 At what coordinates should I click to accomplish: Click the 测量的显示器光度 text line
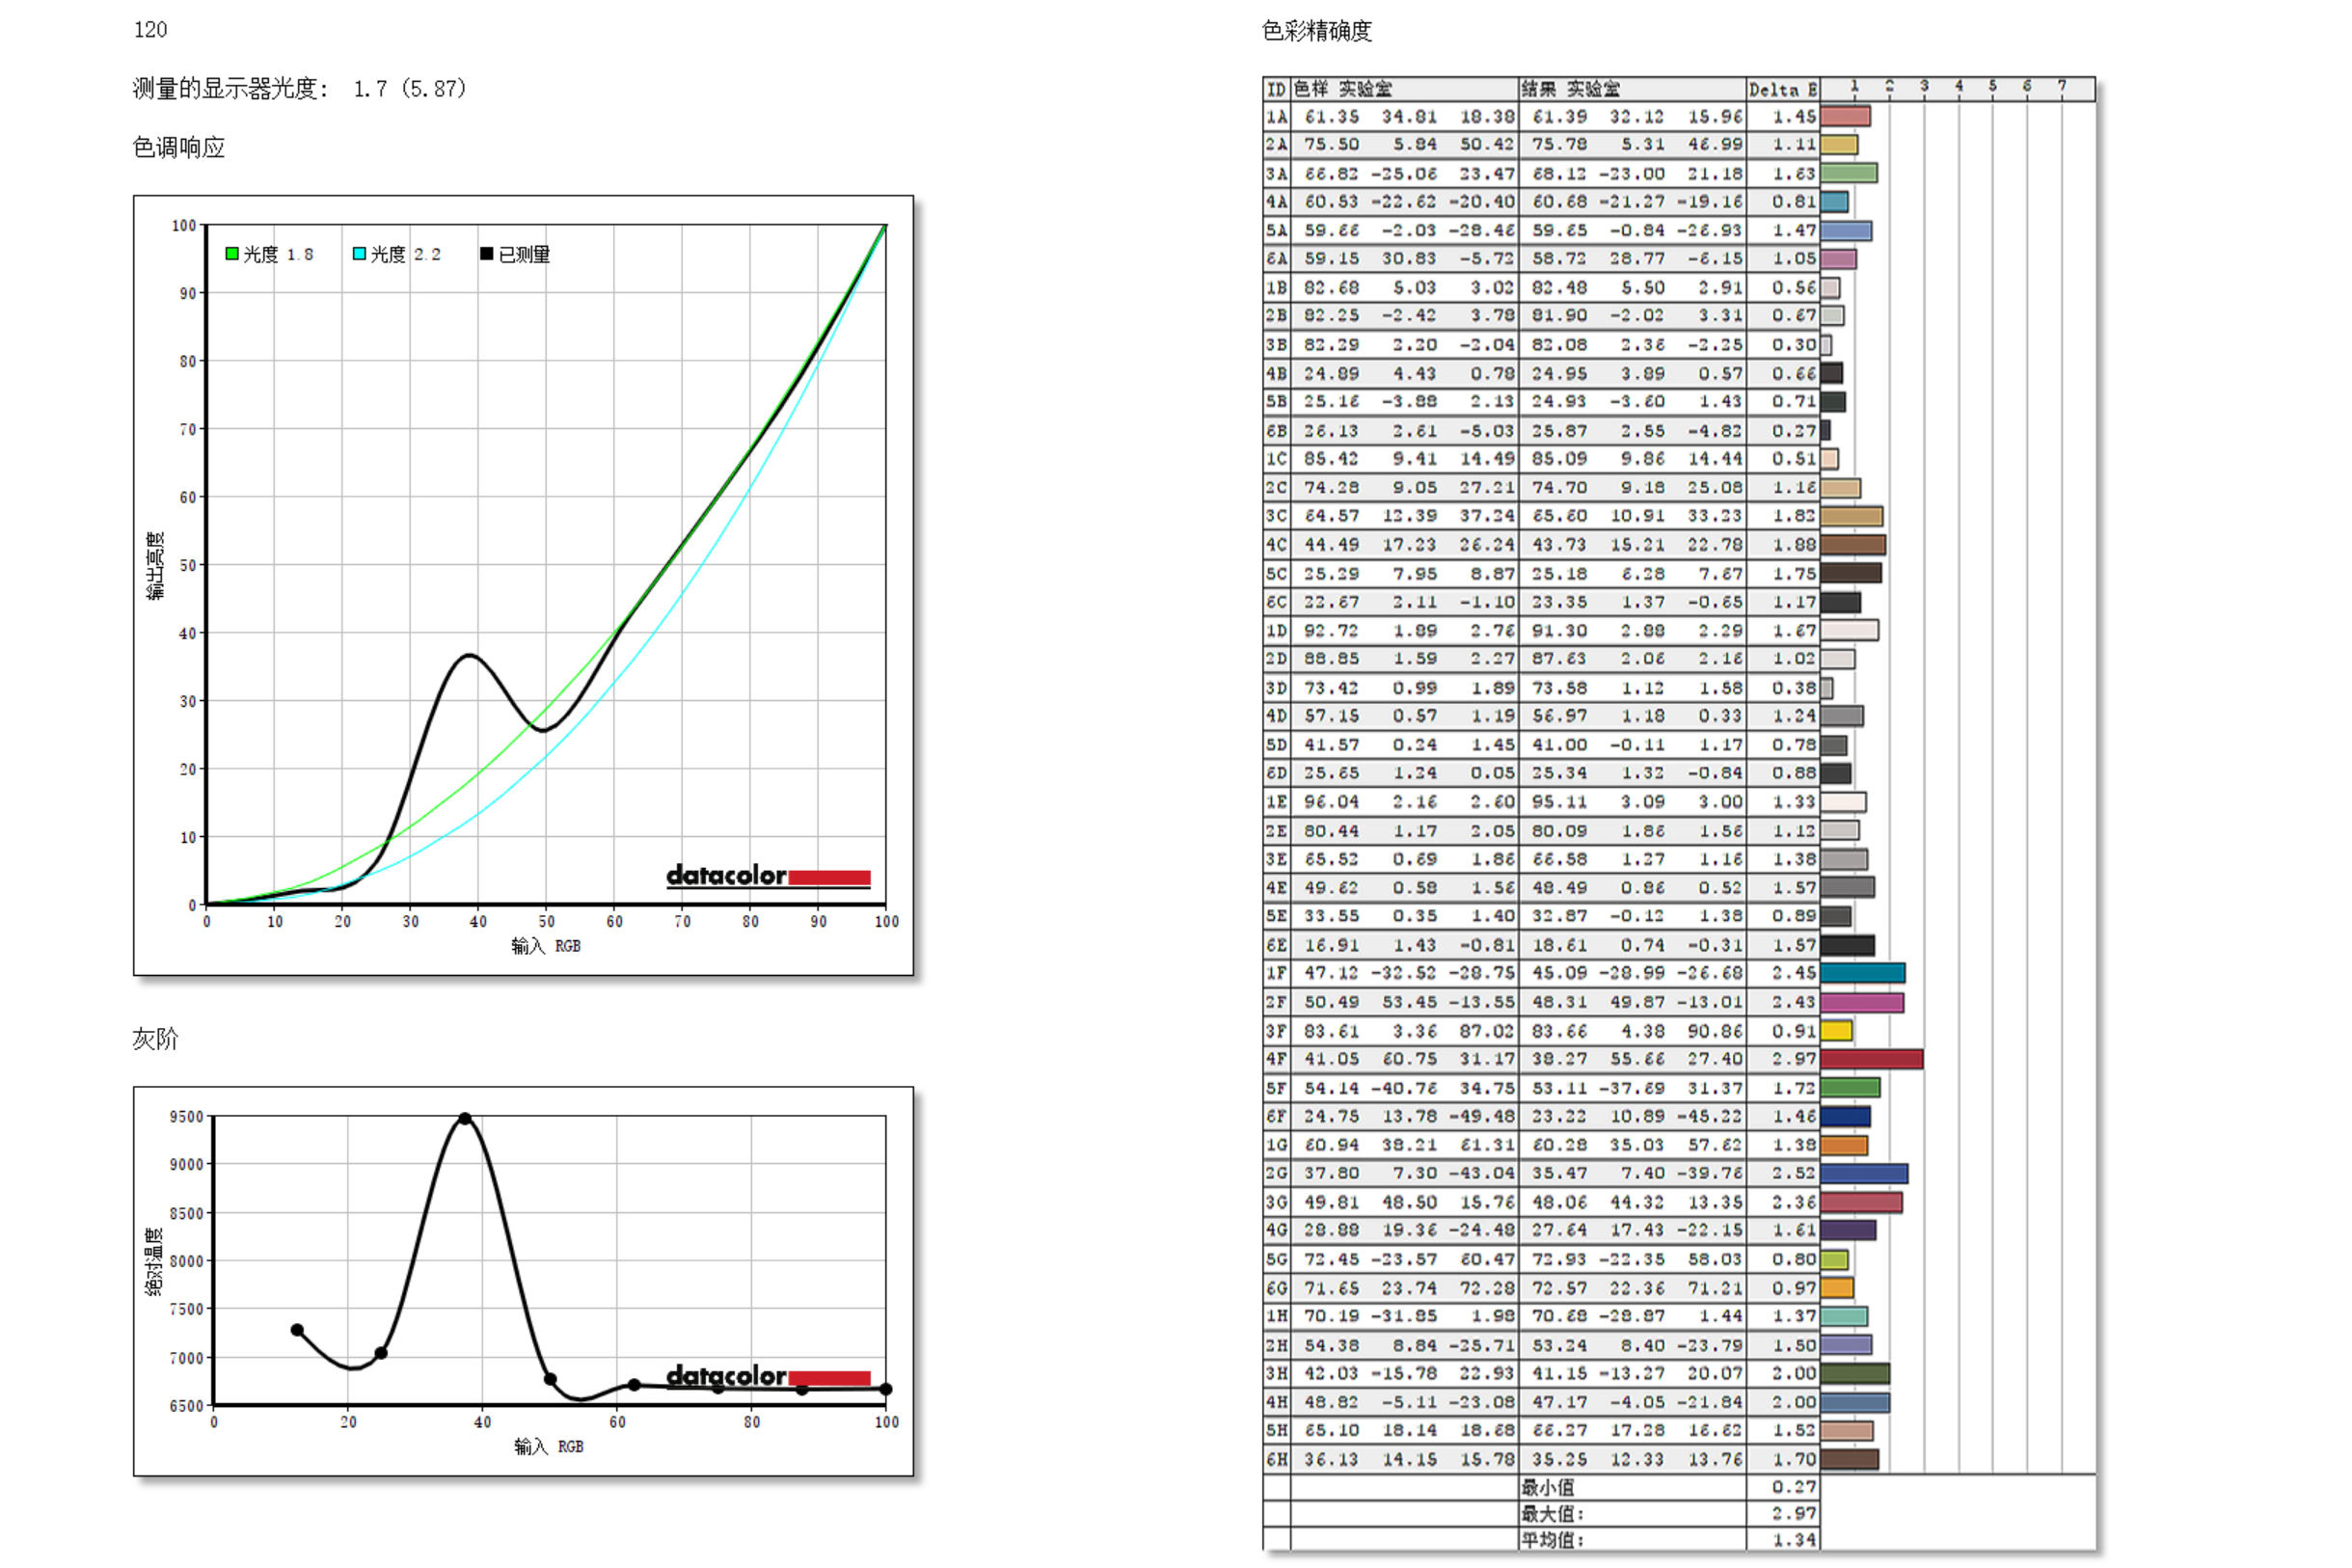pos(300,88)
